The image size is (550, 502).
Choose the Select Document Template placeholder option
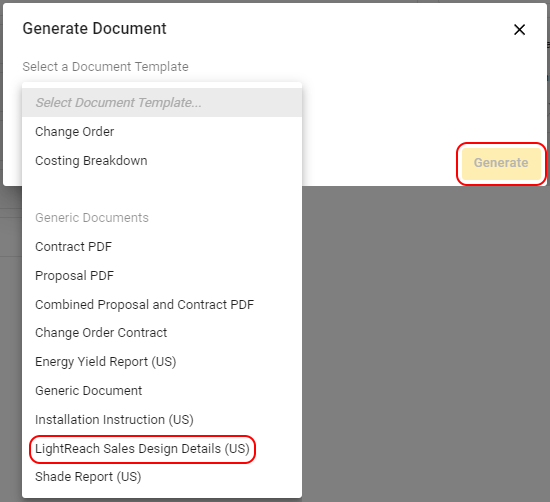point(162,102)
